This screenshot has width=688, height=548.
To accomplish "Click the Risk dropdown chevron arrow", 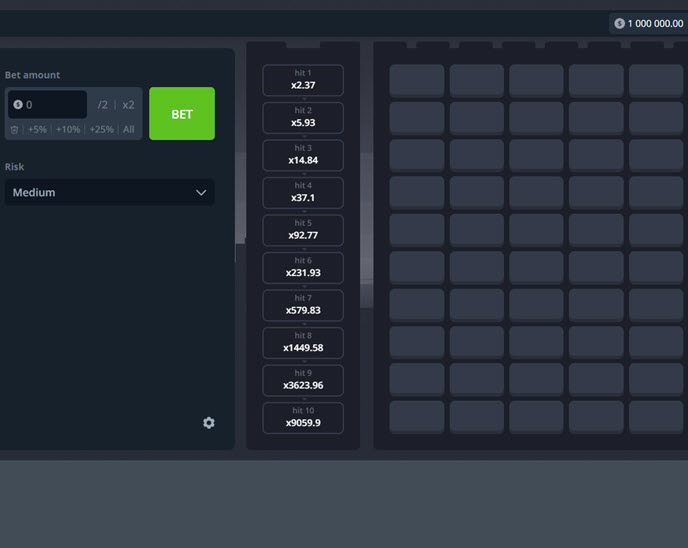I will coord(201,192).
